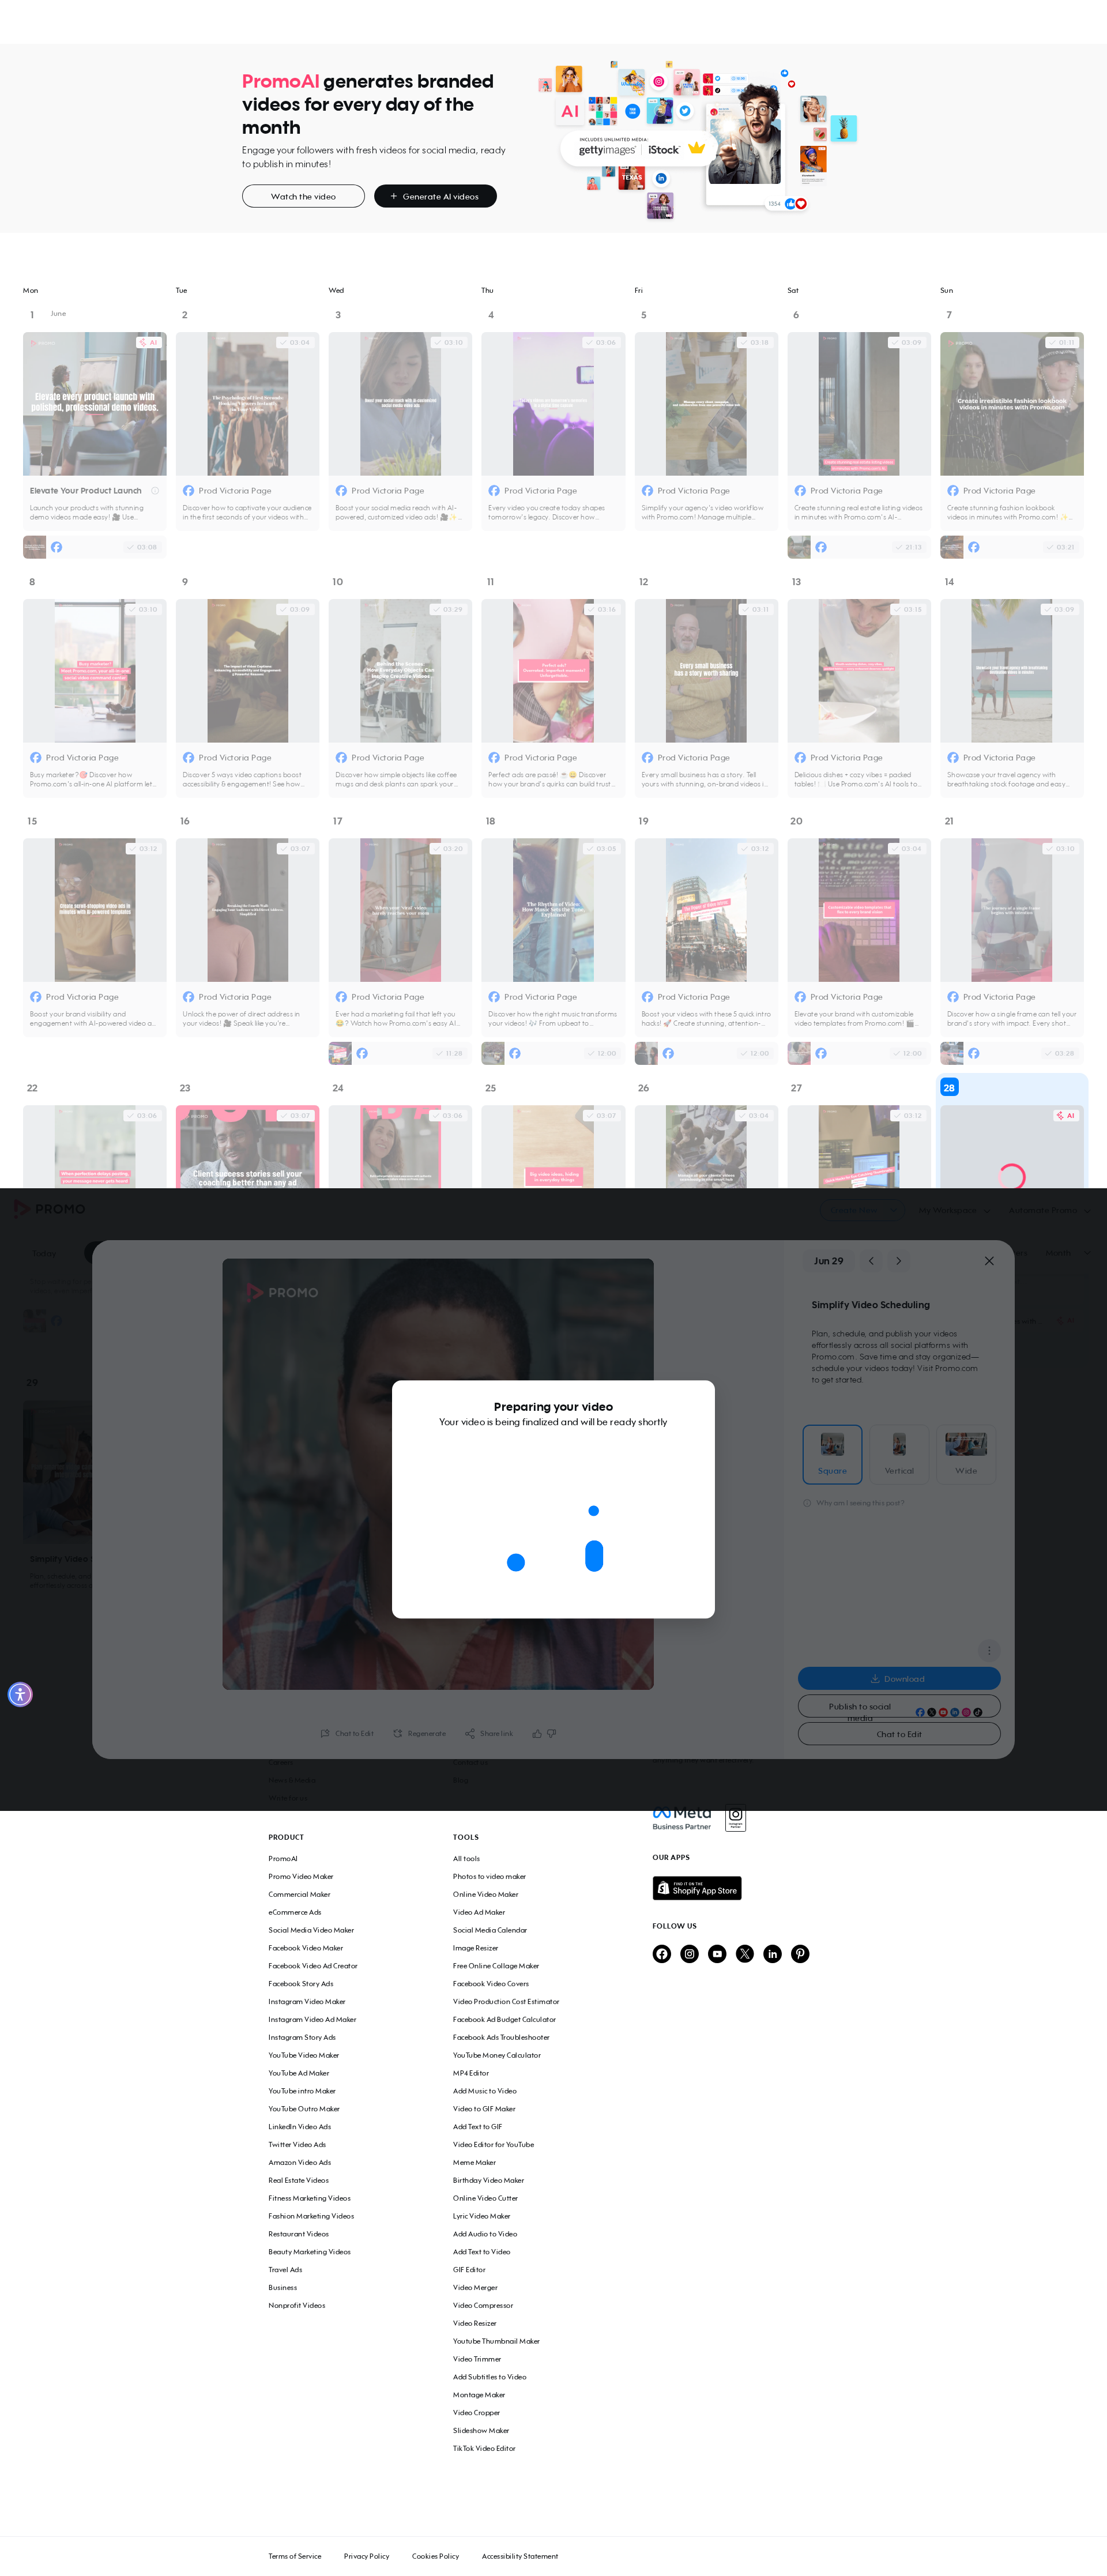
Task: Open Instagram from Follow Us icons
Action: 689,1953
